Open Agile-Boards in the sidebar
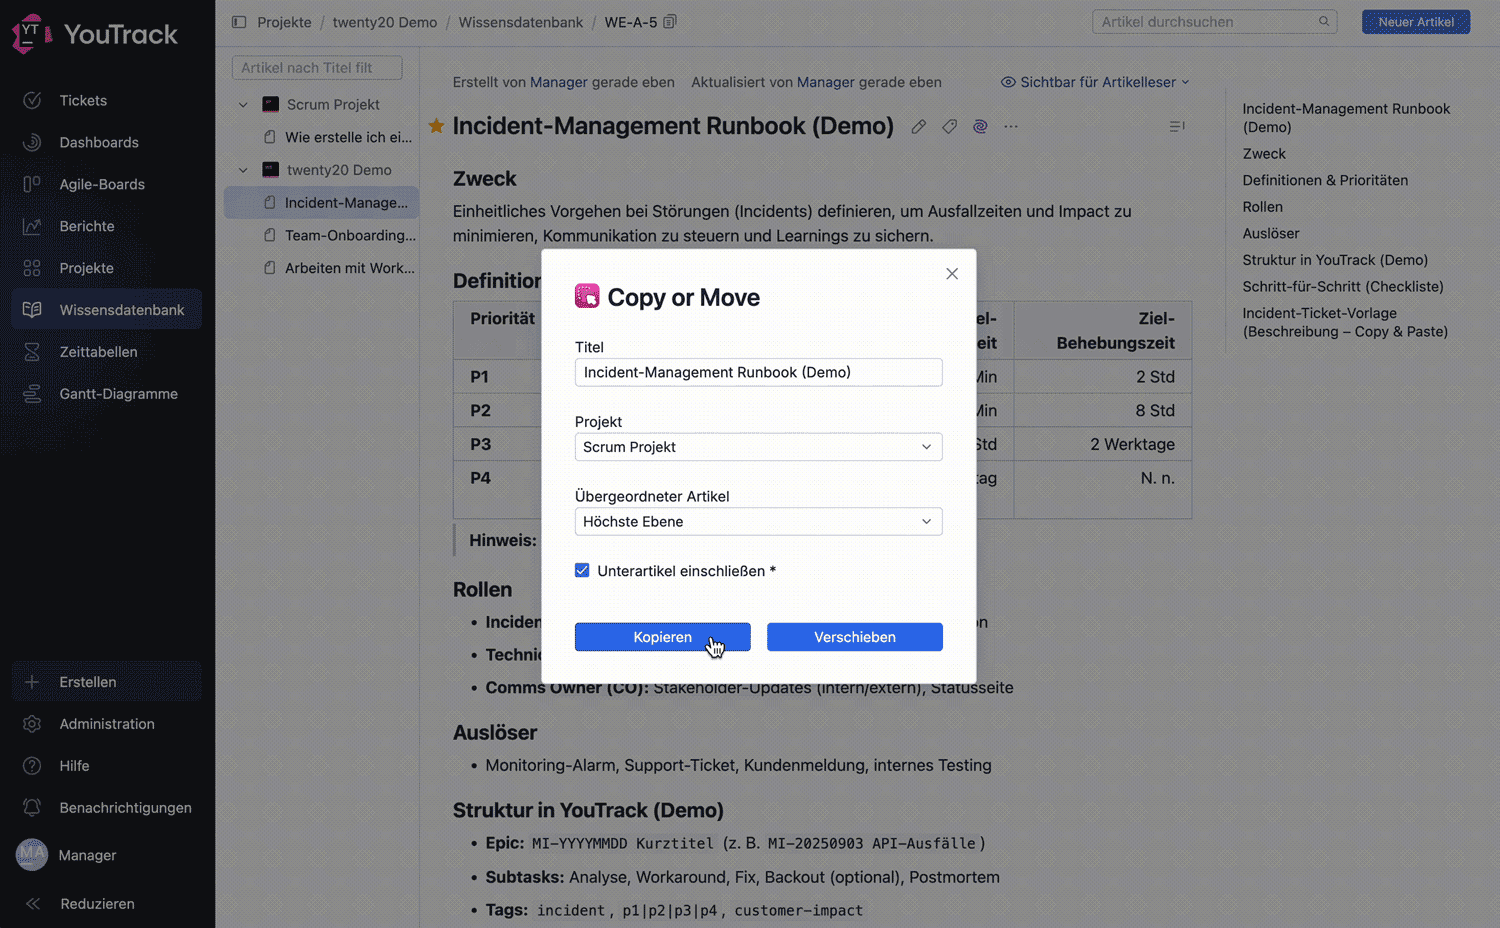Image resolution: width=1500 pixels, height=928 pixels. (x=102, y=184)
